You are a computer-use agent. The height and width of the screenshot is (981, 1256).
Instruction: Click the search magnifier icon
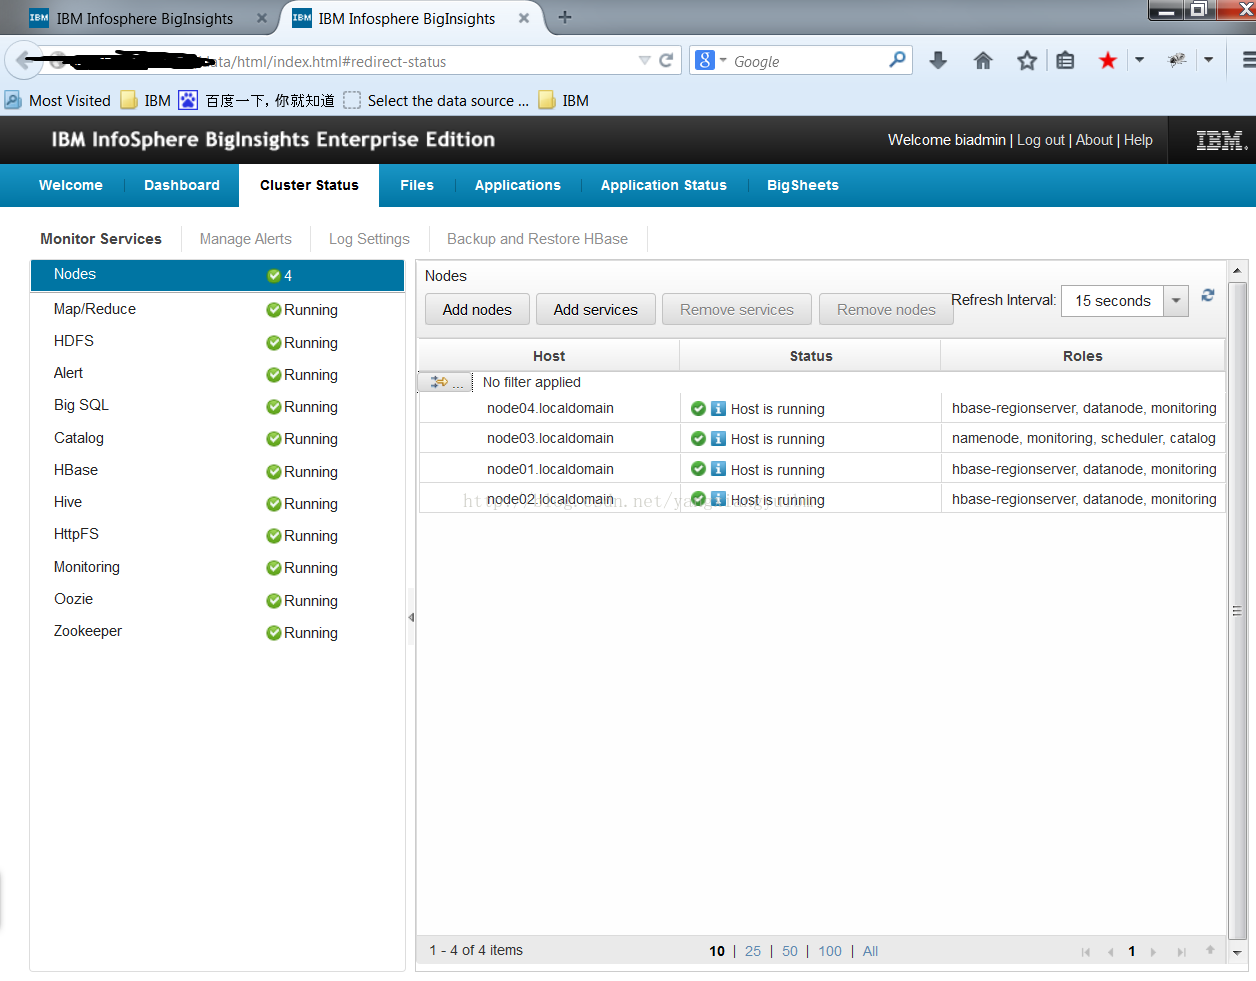click(x=897, y=60)
